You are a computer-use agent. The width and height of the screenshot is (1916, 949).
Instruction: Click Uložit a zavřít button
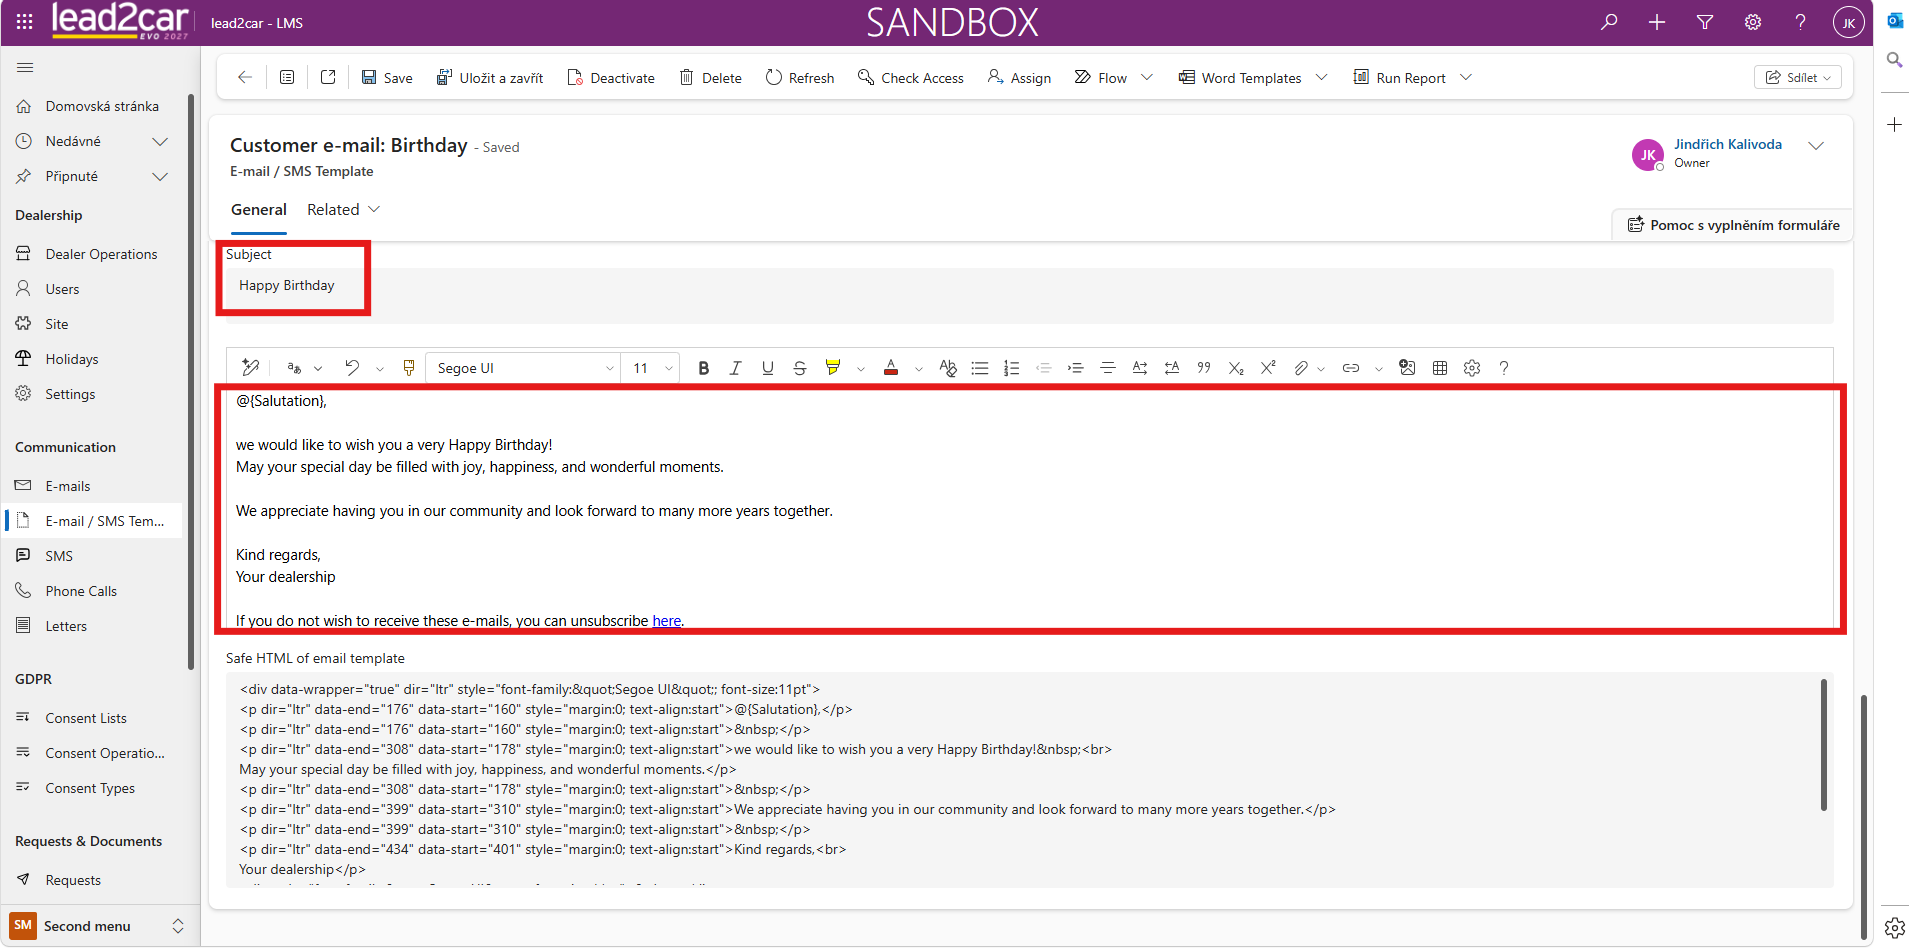[490, 78]
